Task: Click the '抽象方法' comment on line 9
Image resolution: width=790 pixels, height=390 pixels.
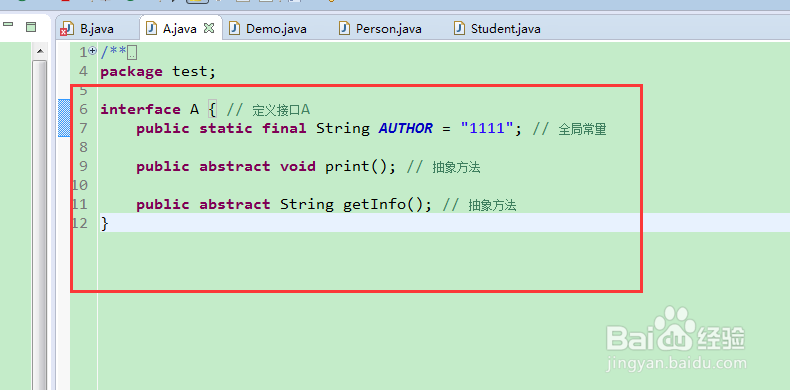Action: (x=456, y=168)
